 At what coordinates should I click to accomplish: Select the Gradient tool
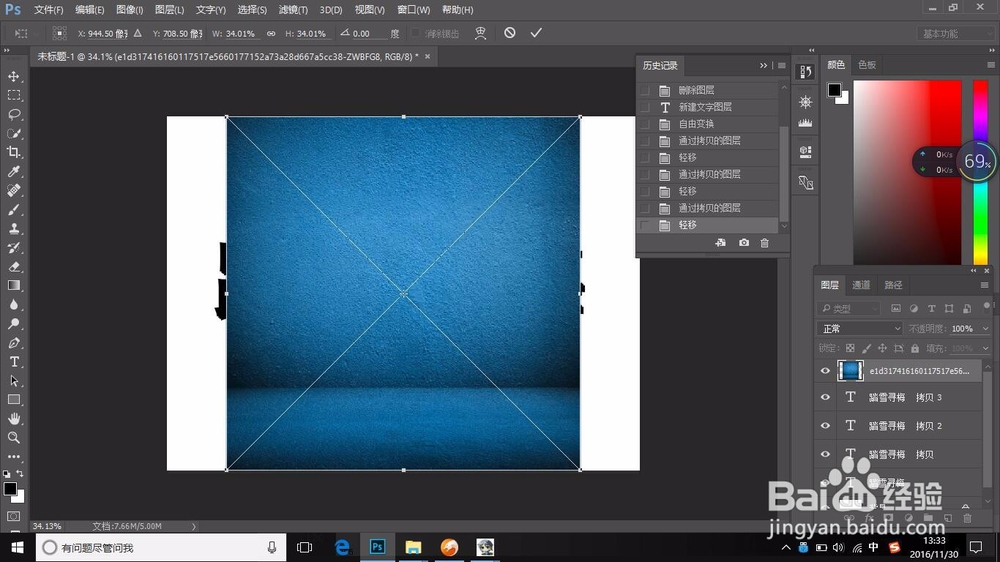coord(13,286)
